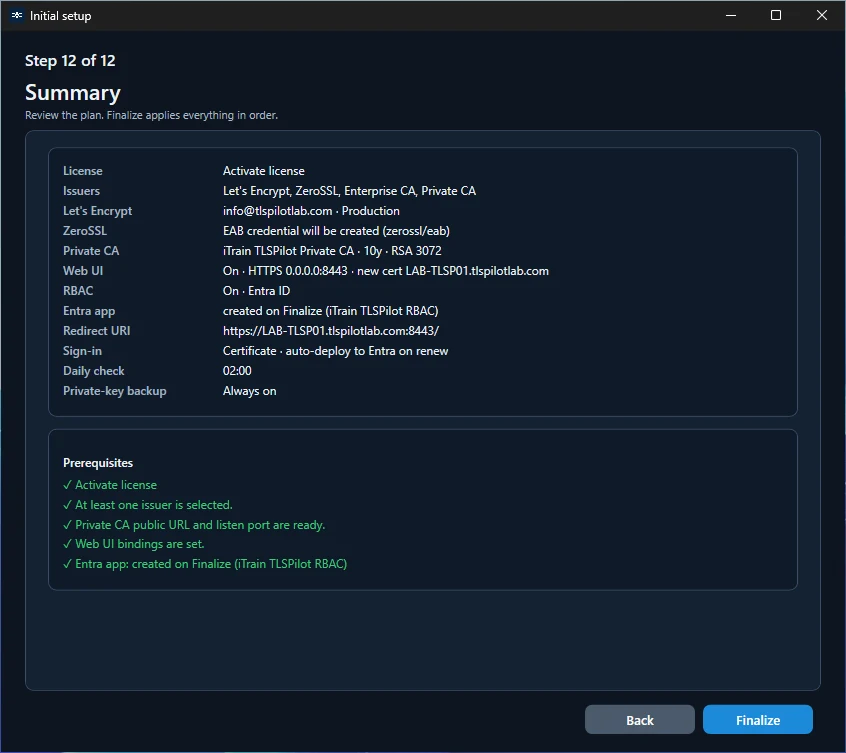Click 'iTrain TLSPilot Private CA · 10y' value
846x753 pixels.
pyautogui.click(x=332, y=251)
